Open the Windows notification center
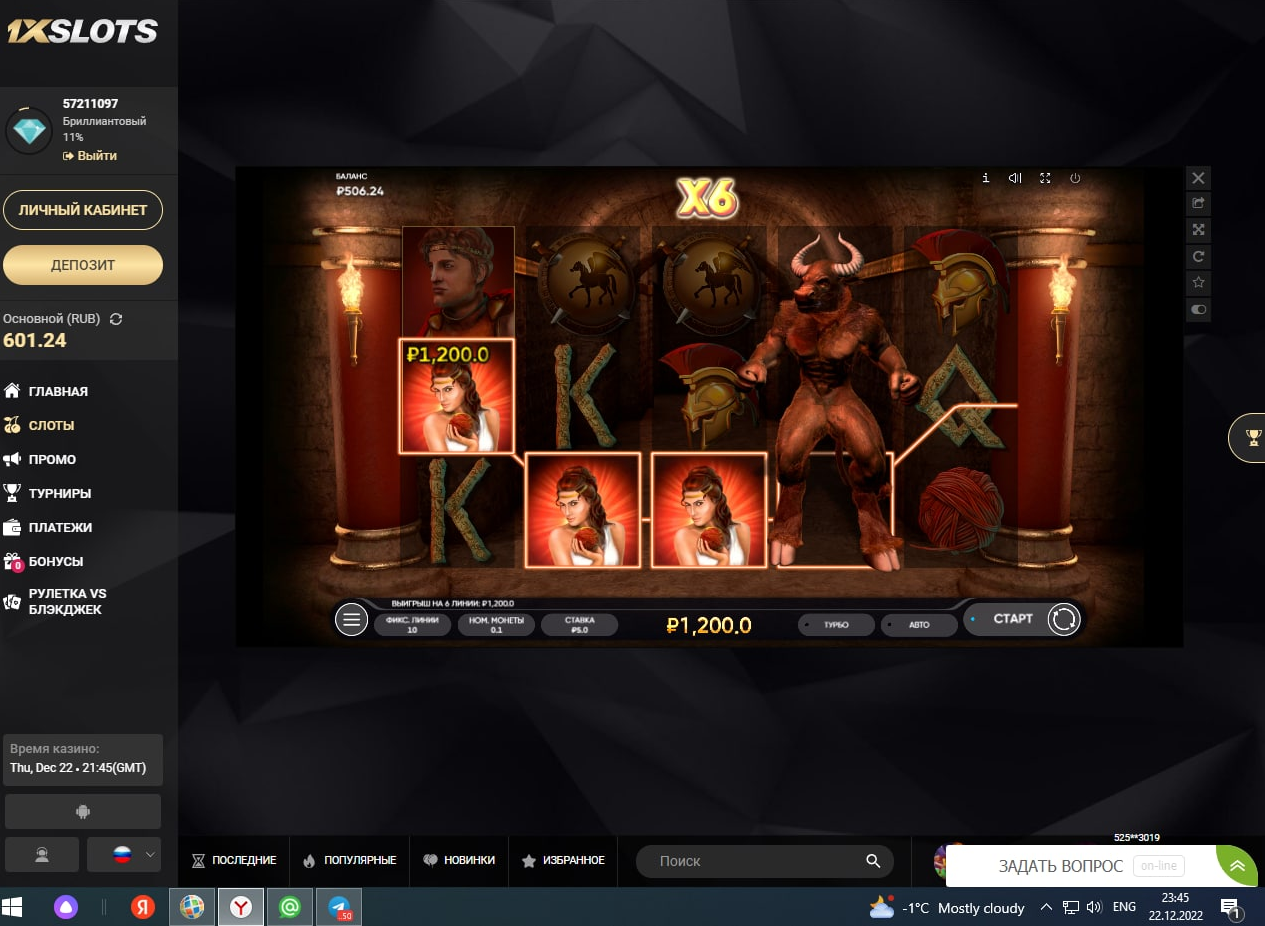Screen dimensions: 1265x926 click(1230, 908)
